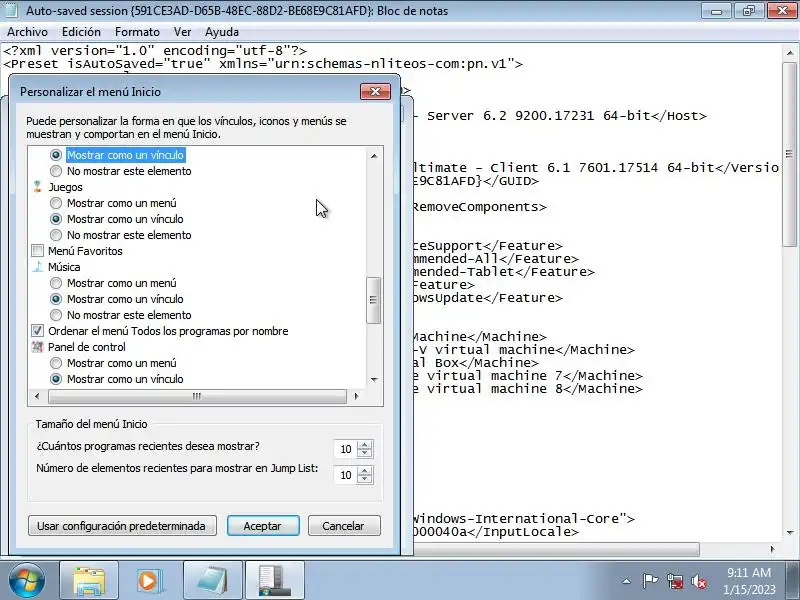The width and height of the screenshot is (800, 600).
Task: Dismiss dialog with Cancelar button
Action: [x=344, y=526]
